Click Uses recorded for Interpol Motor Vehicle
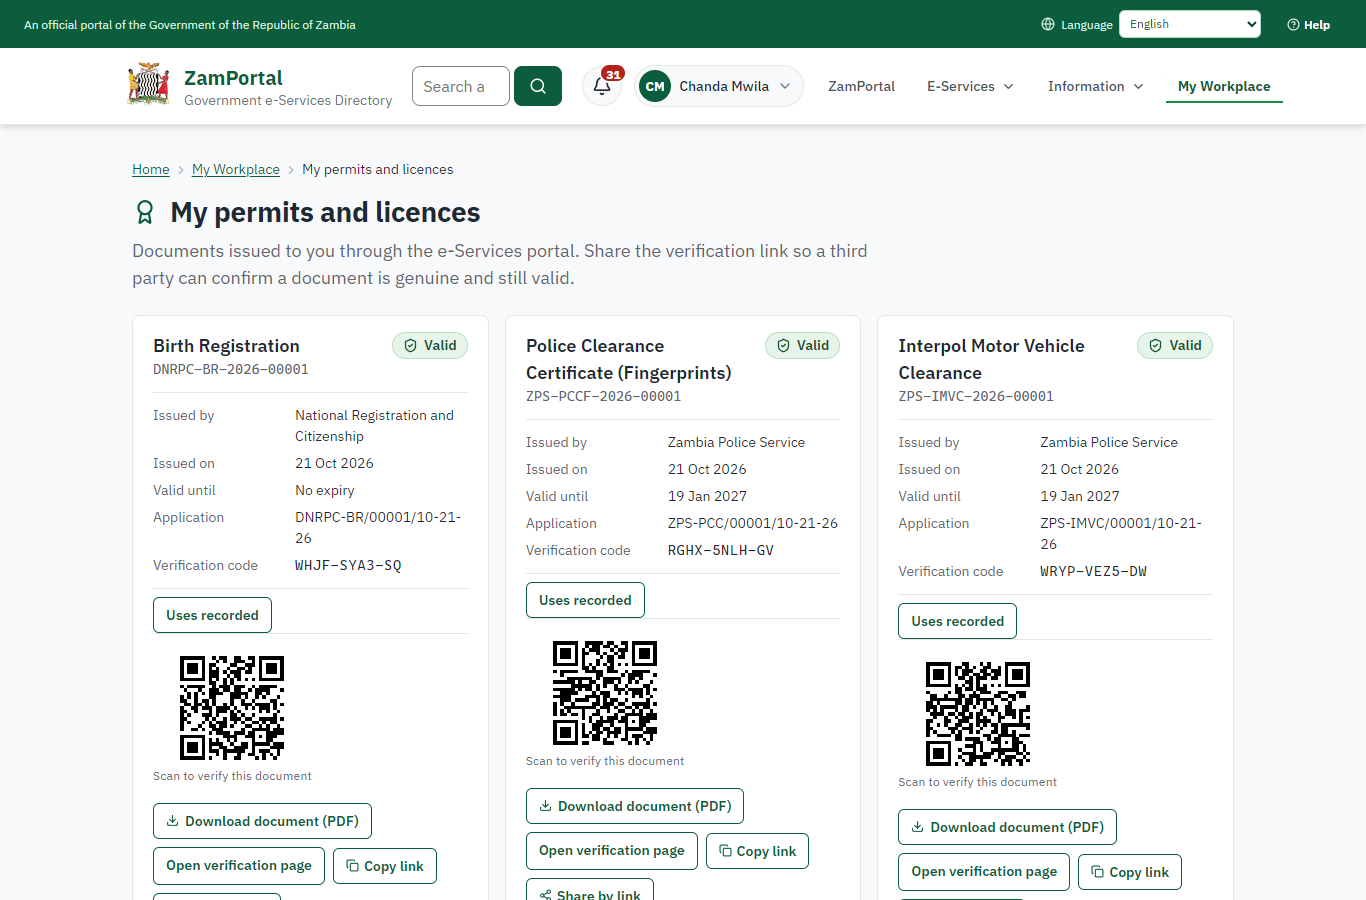1366x900 pixels. click(x=957, y=621)
